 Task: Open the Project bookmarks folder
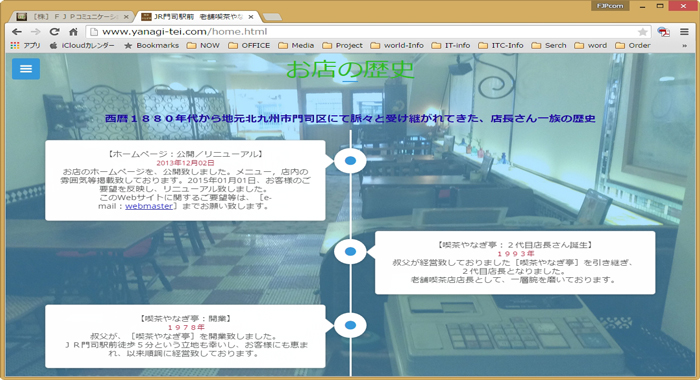342,45
